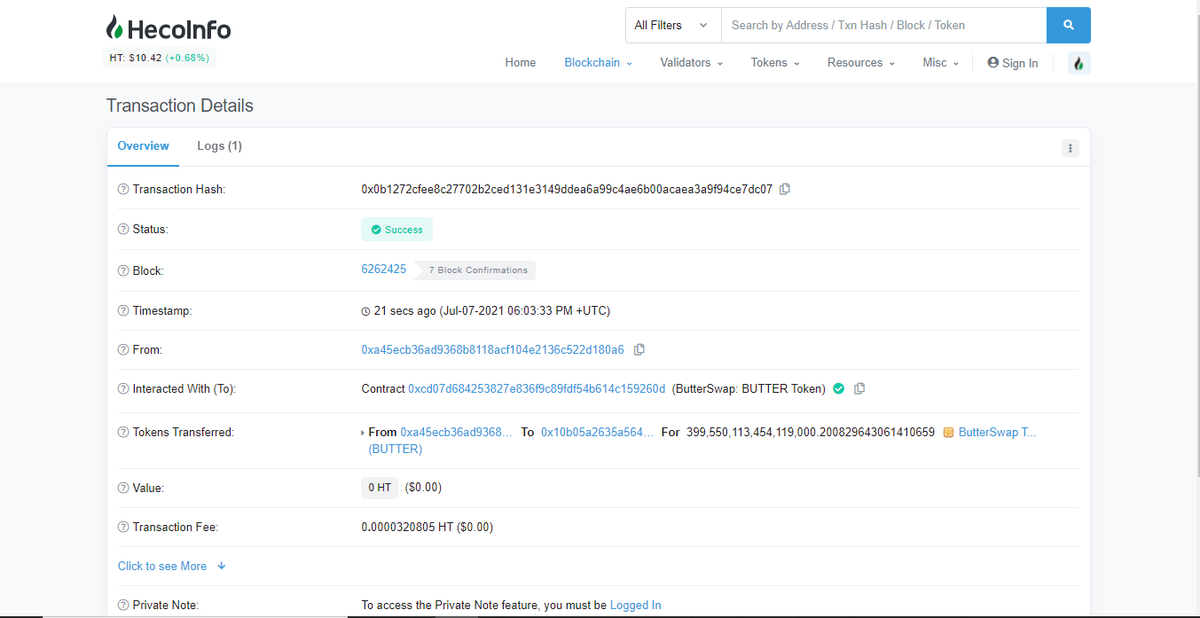This screenshot has width=1200, height=618.
Task: Switch to the Overview tab
Action: 143,146
